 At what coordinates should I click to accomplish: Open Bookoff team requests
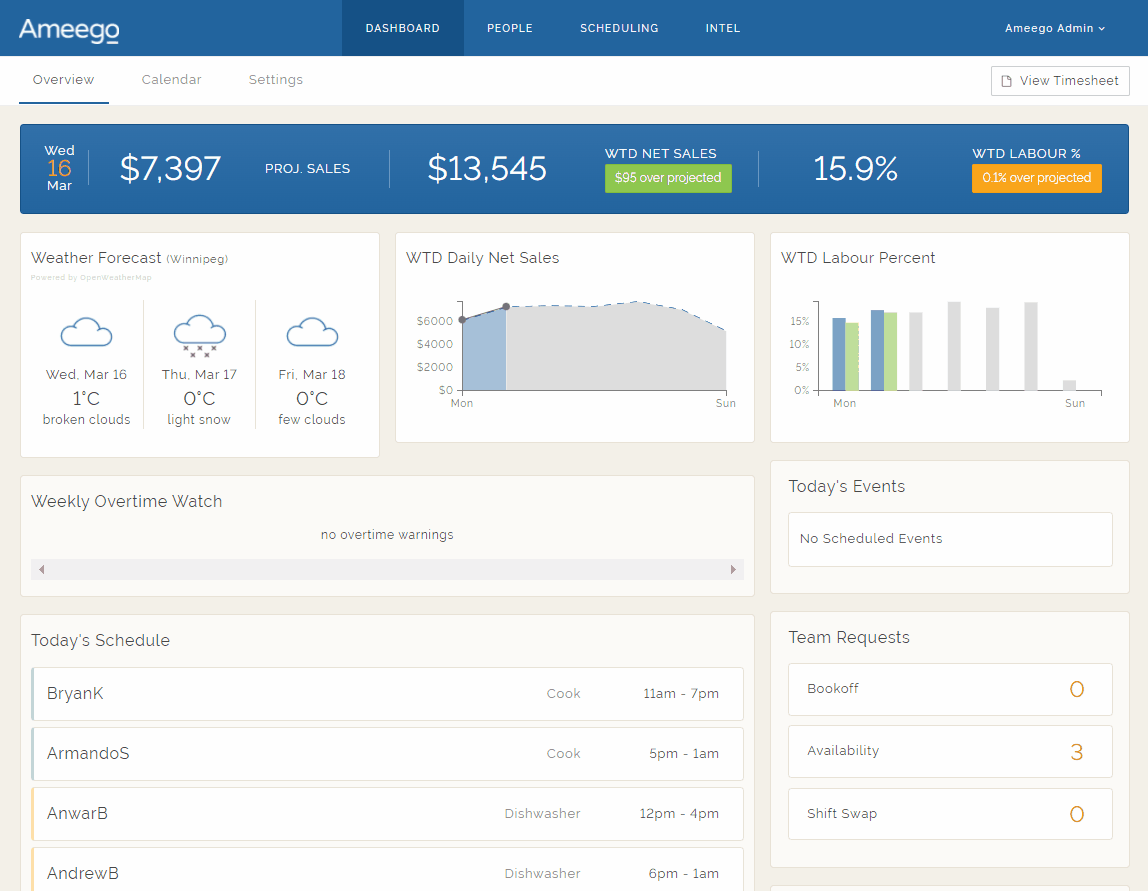(949, 689)
